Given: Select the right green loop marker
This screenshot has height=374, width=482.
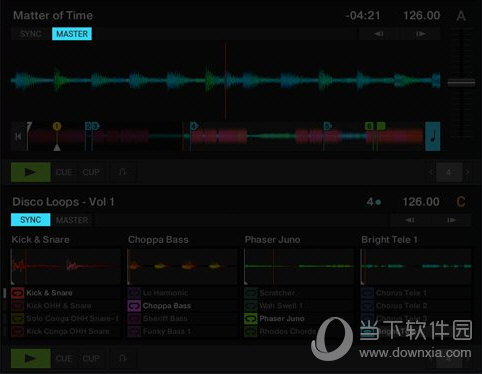Looking at the screenshot, I should coord(381,126).
